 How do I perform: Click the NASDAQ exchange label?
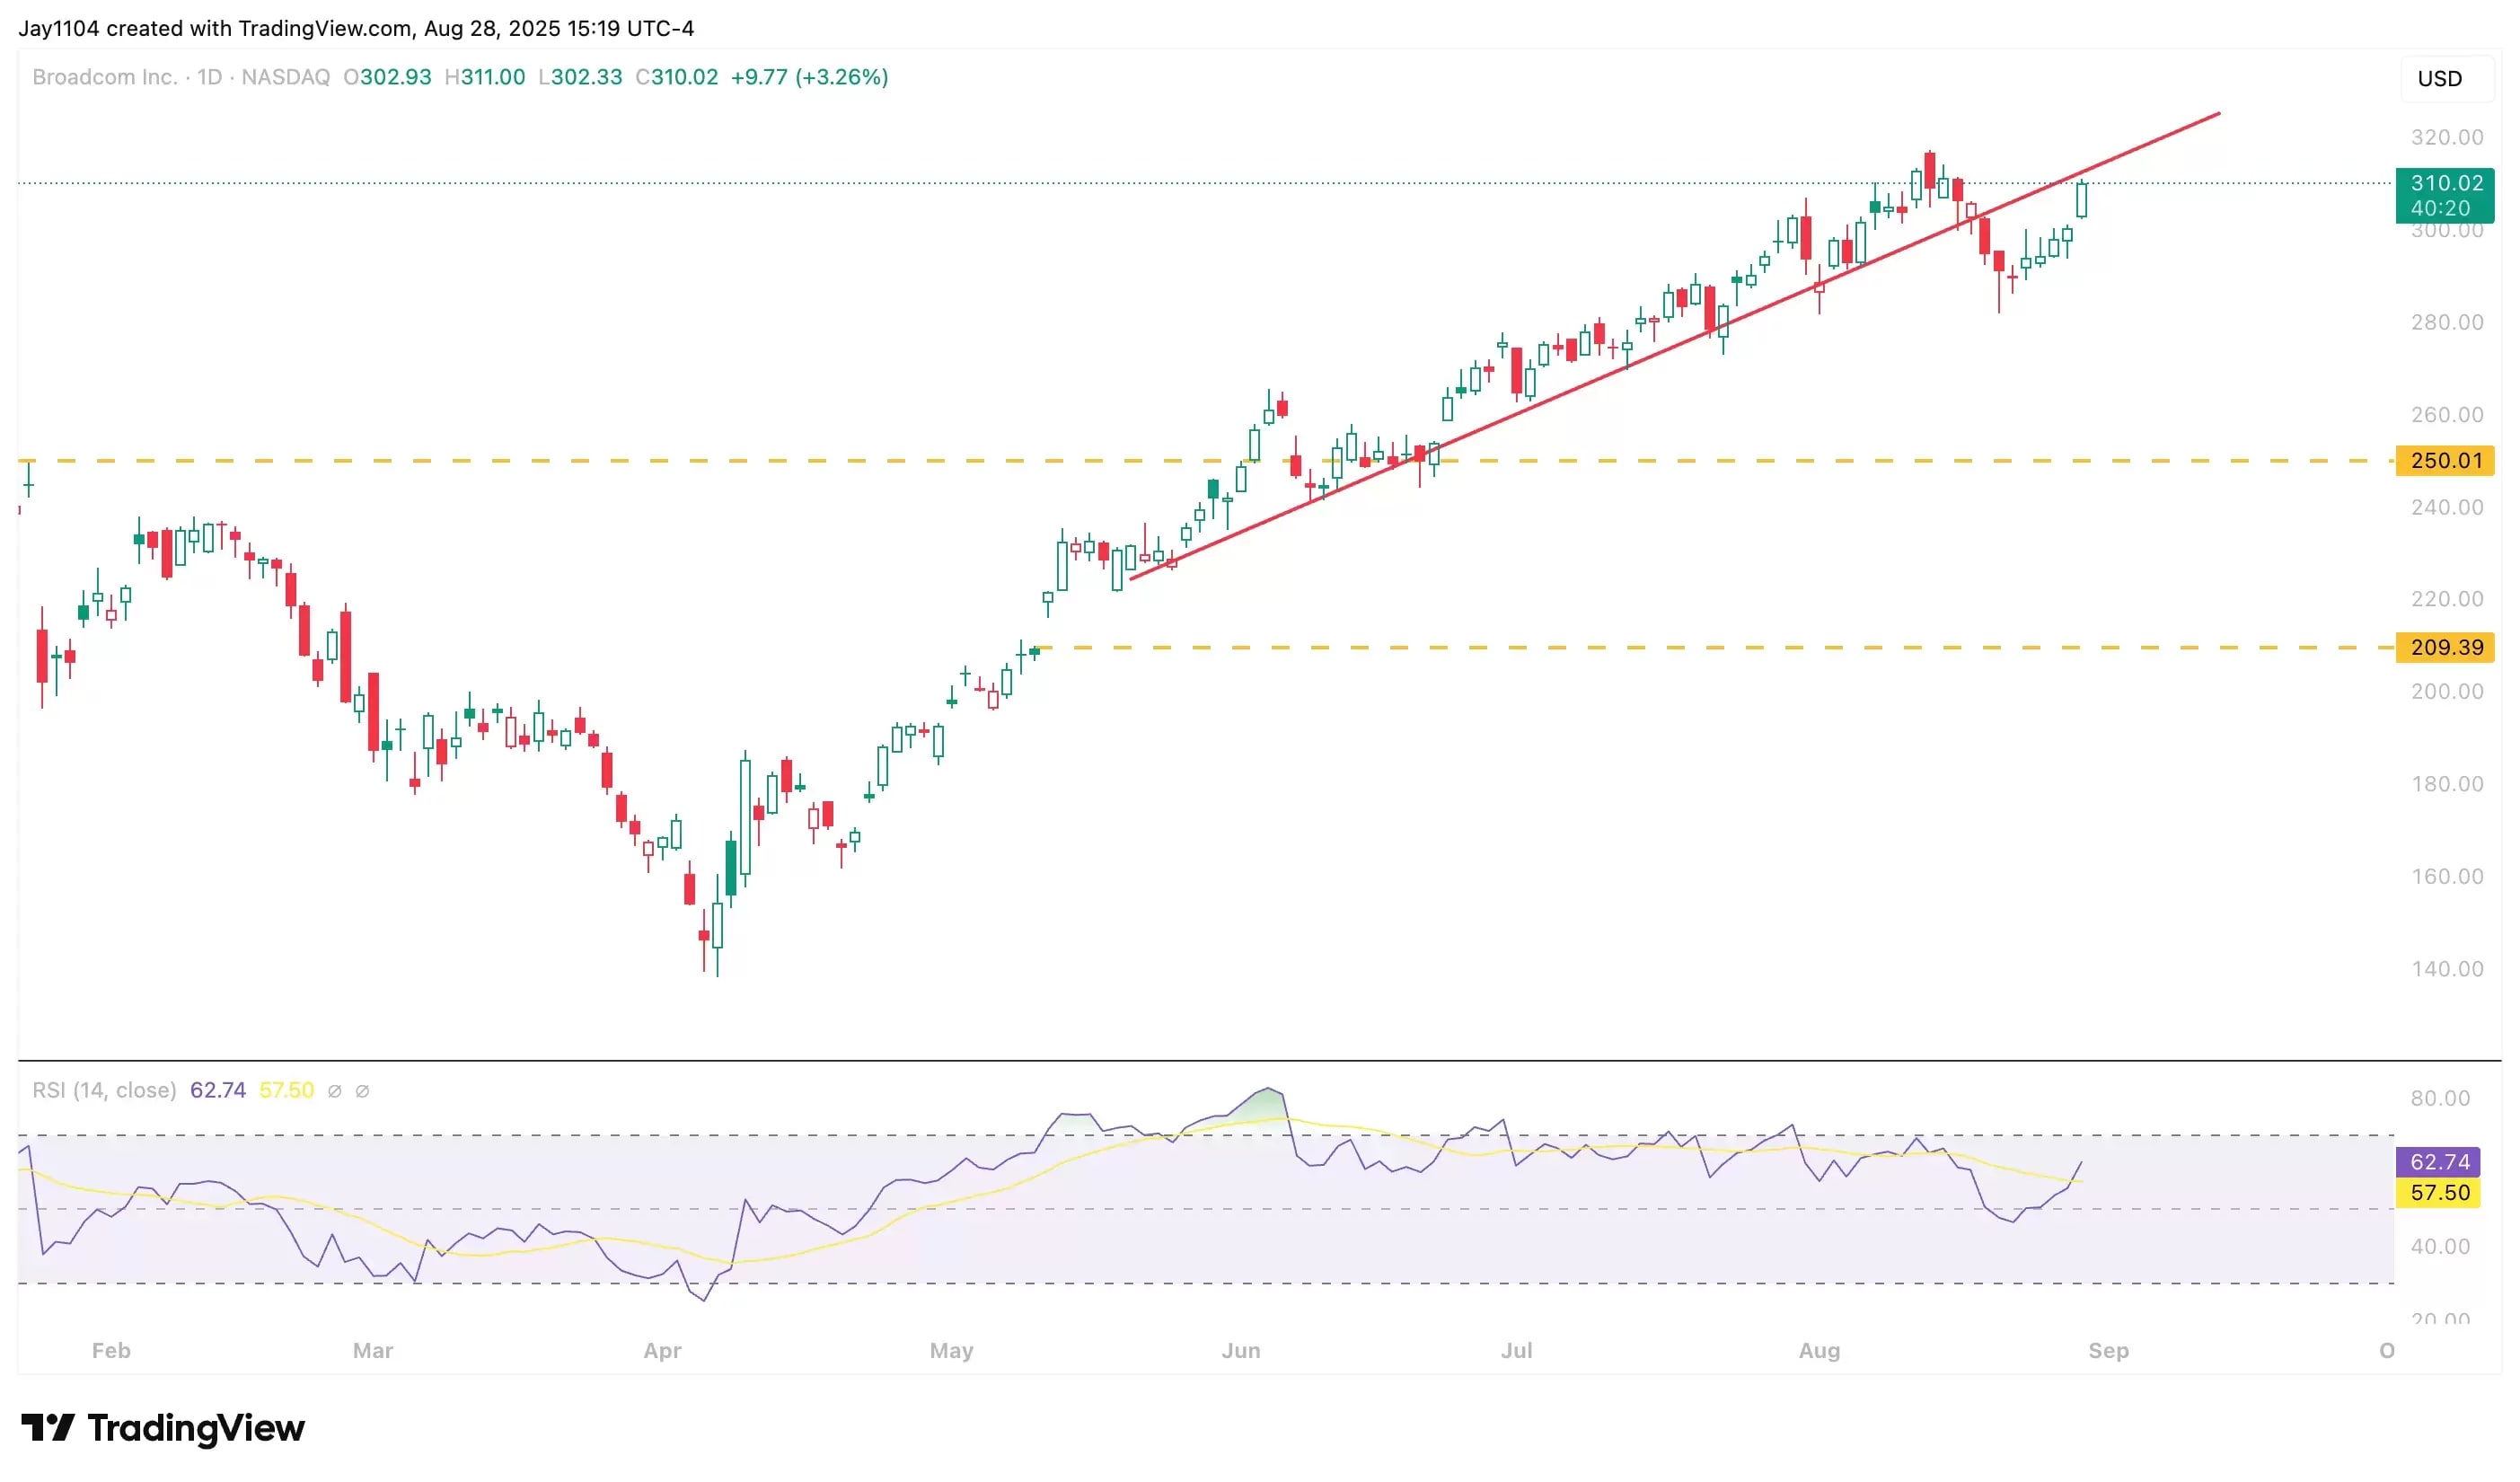[x=285, y=77]
